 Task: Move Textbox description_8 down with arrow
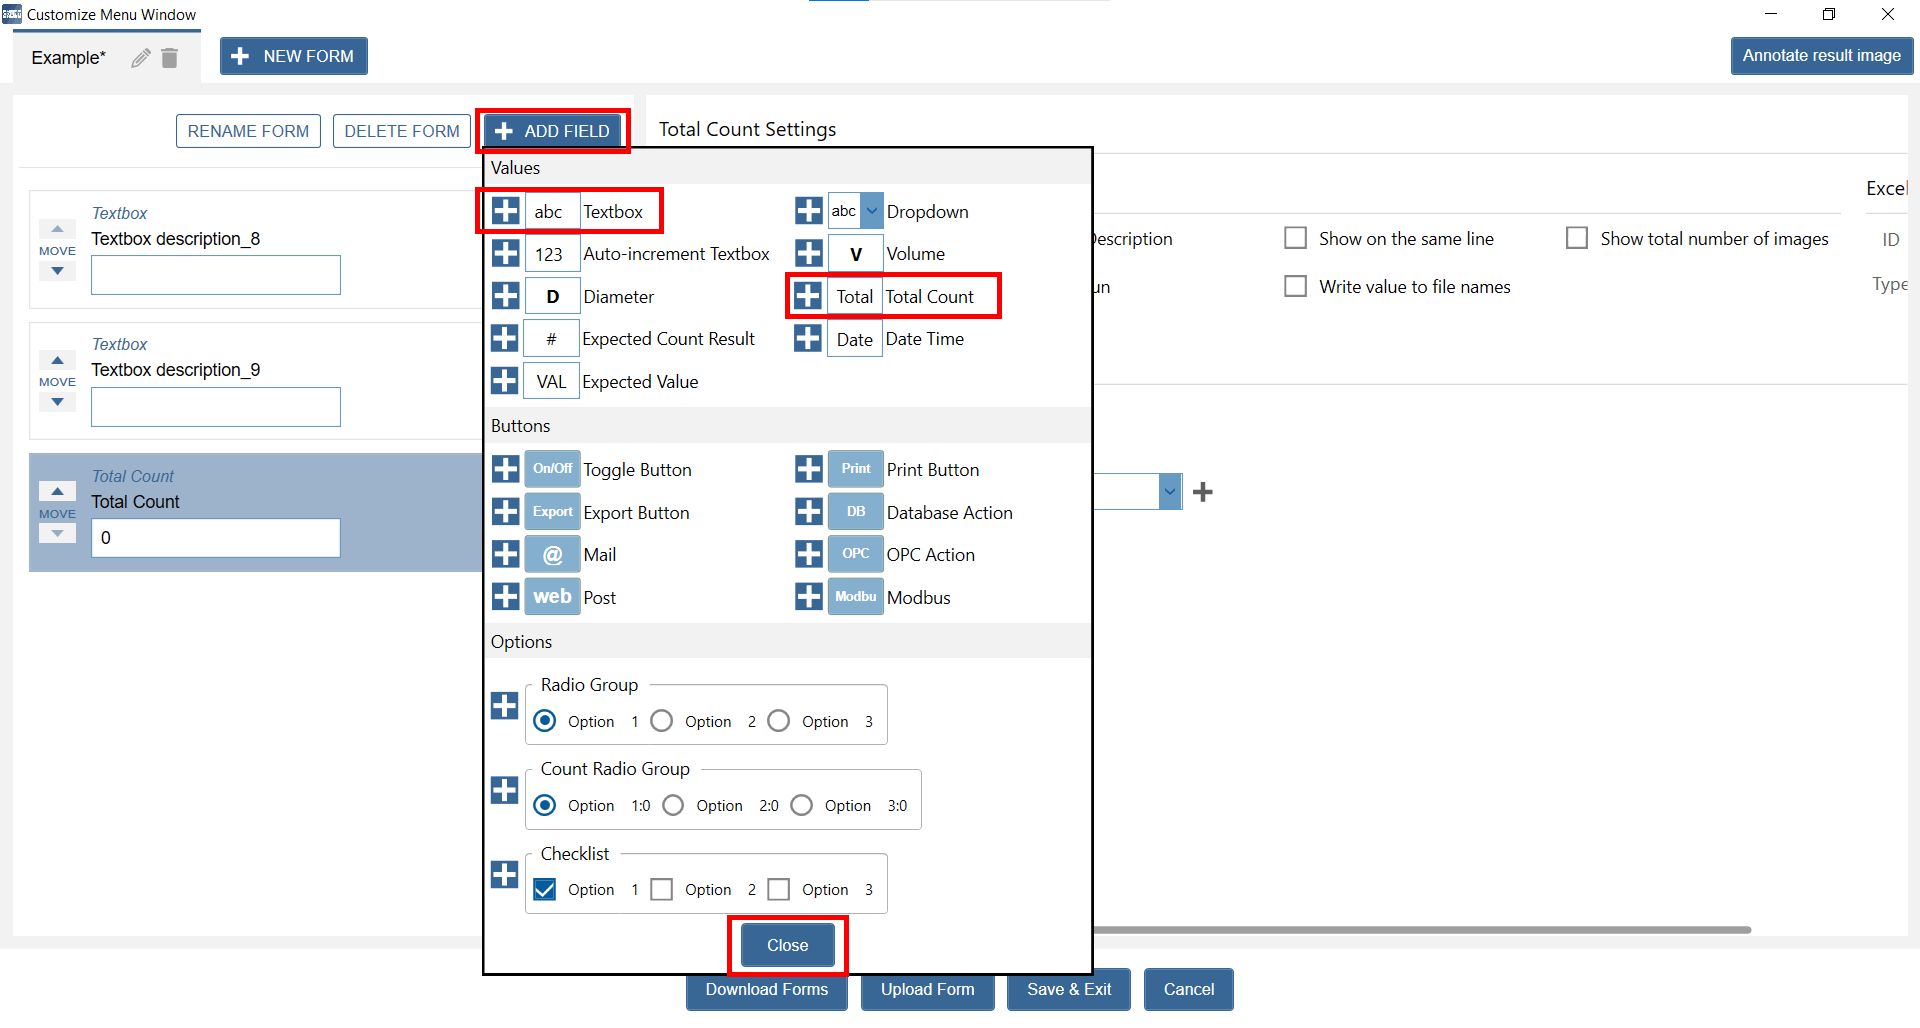[57, 271]
